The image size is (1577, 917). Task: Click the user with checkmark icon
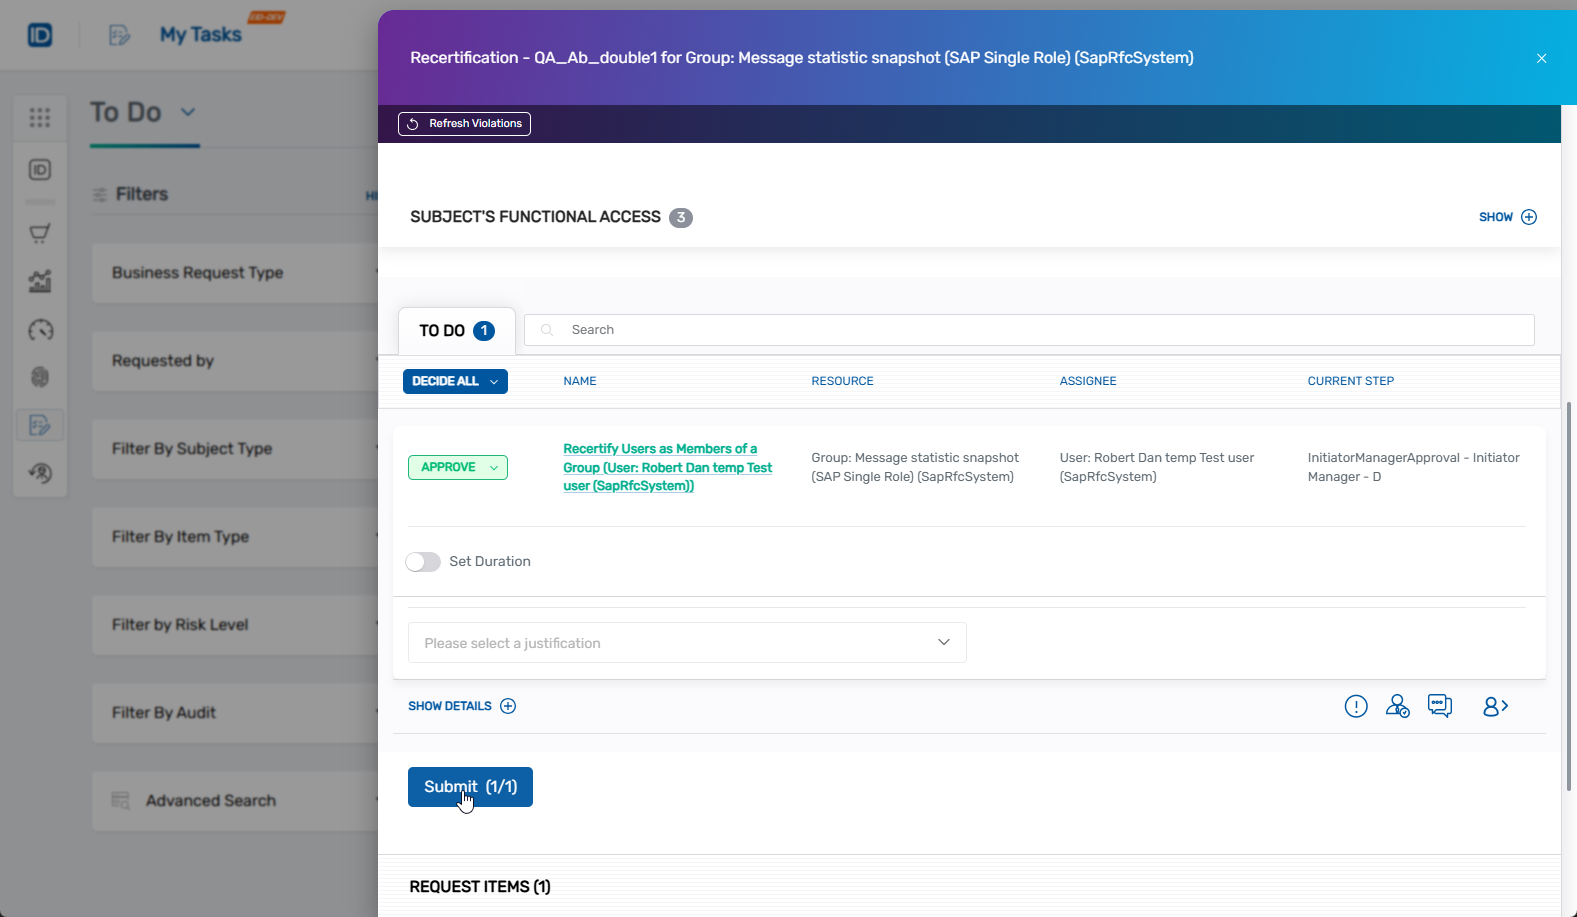point(1397,706)
